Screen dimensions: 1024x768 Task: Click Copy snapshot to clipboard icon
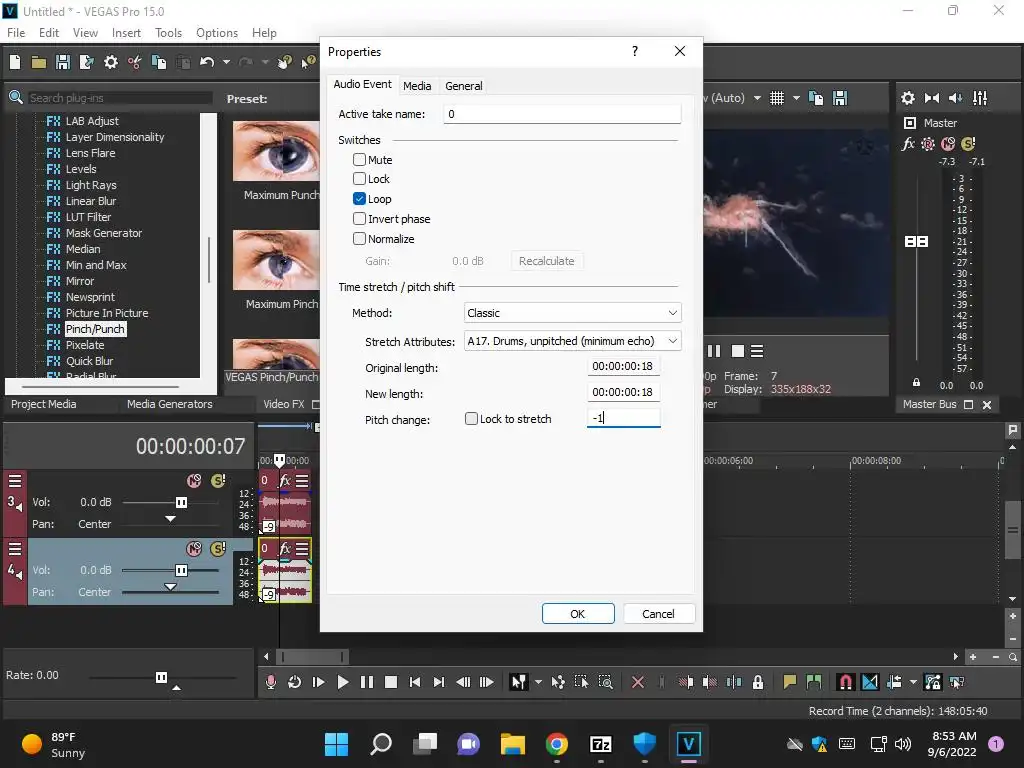pos(816,98)
